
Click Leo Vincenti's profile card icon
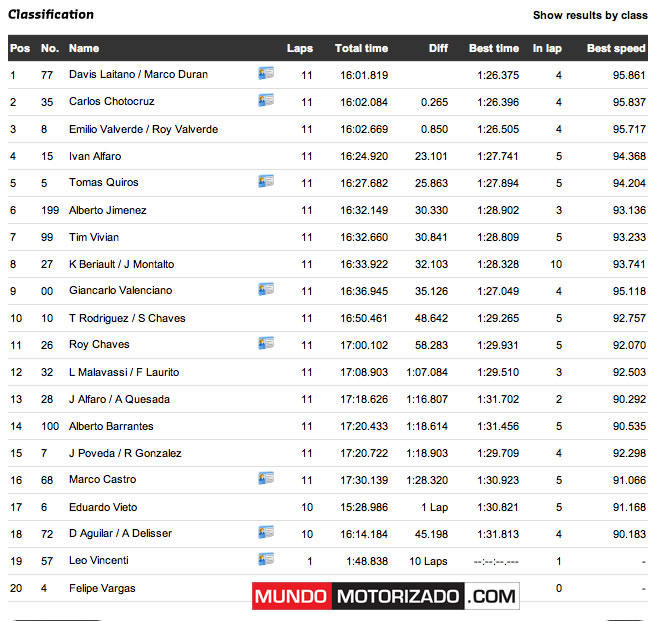(265, 559)
